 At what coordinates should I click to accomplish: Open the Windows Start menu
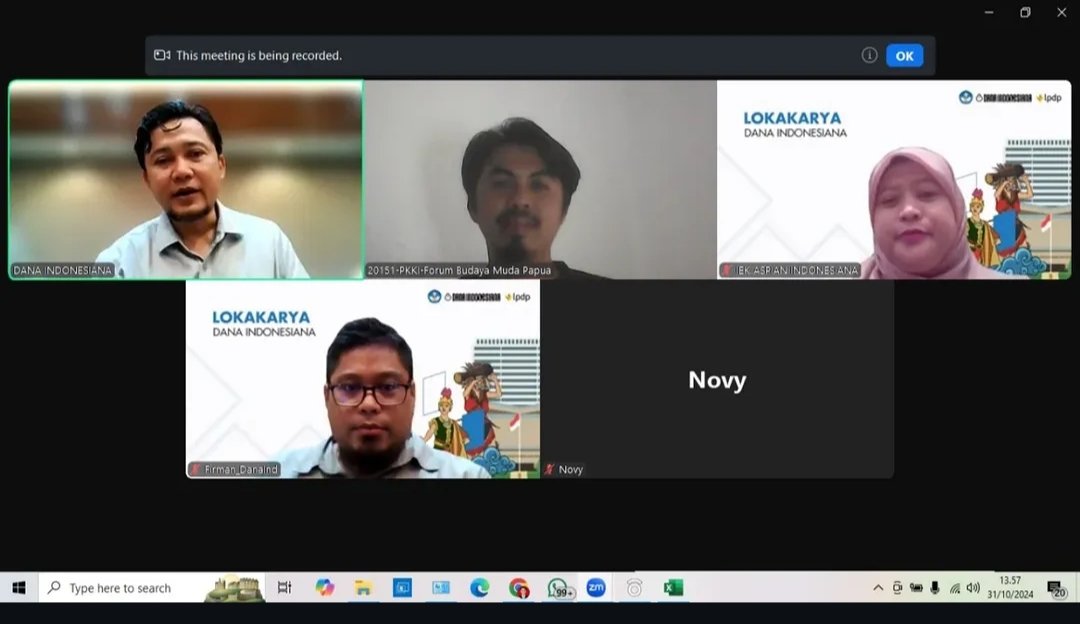(x=18, y=588)
